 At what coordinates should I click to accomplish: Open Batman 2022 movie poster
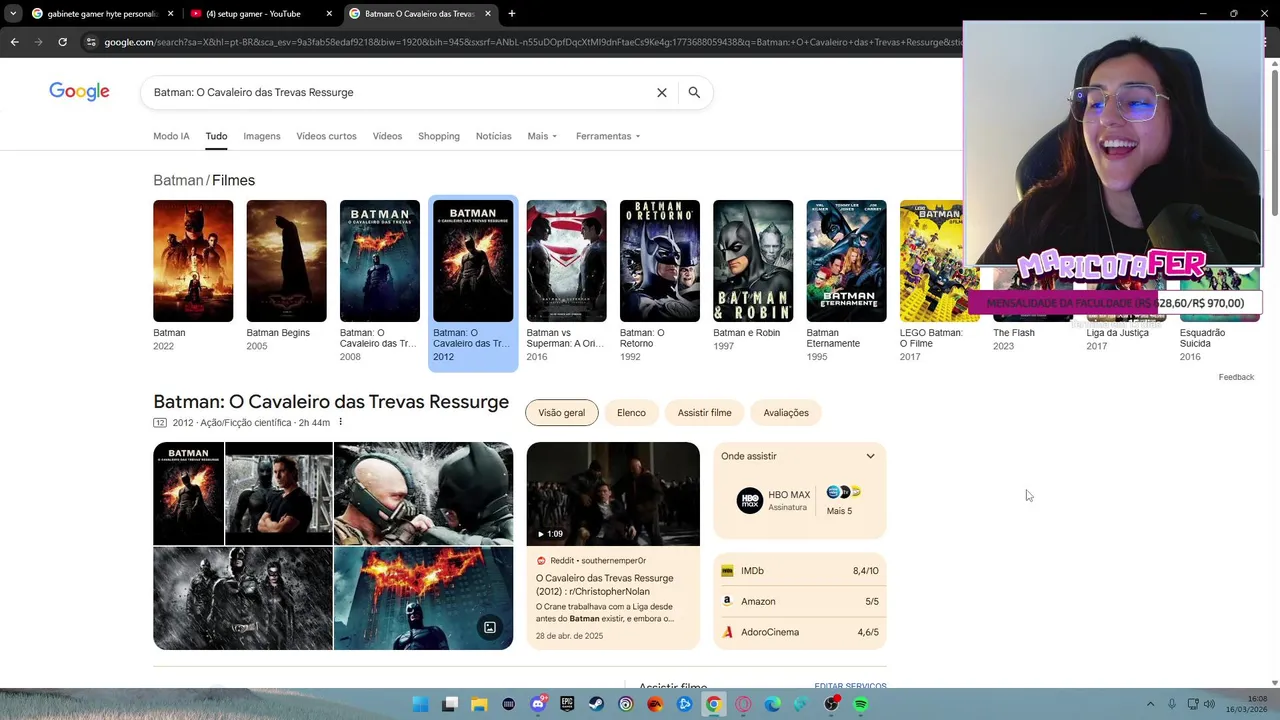pos(193,261)
